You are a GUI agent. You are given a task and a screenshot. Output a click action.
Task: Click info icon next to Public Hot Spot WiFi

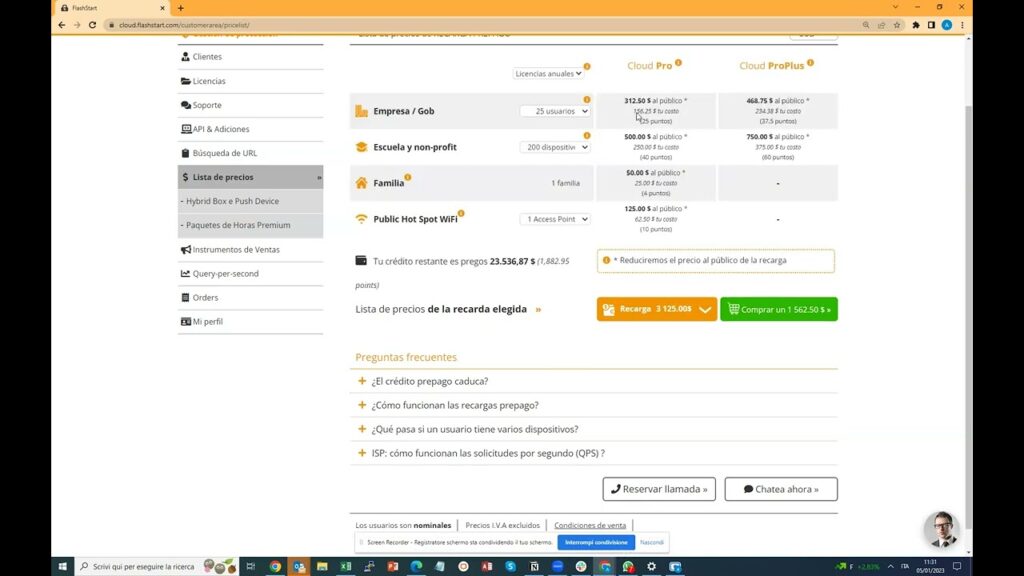point(461,213)
